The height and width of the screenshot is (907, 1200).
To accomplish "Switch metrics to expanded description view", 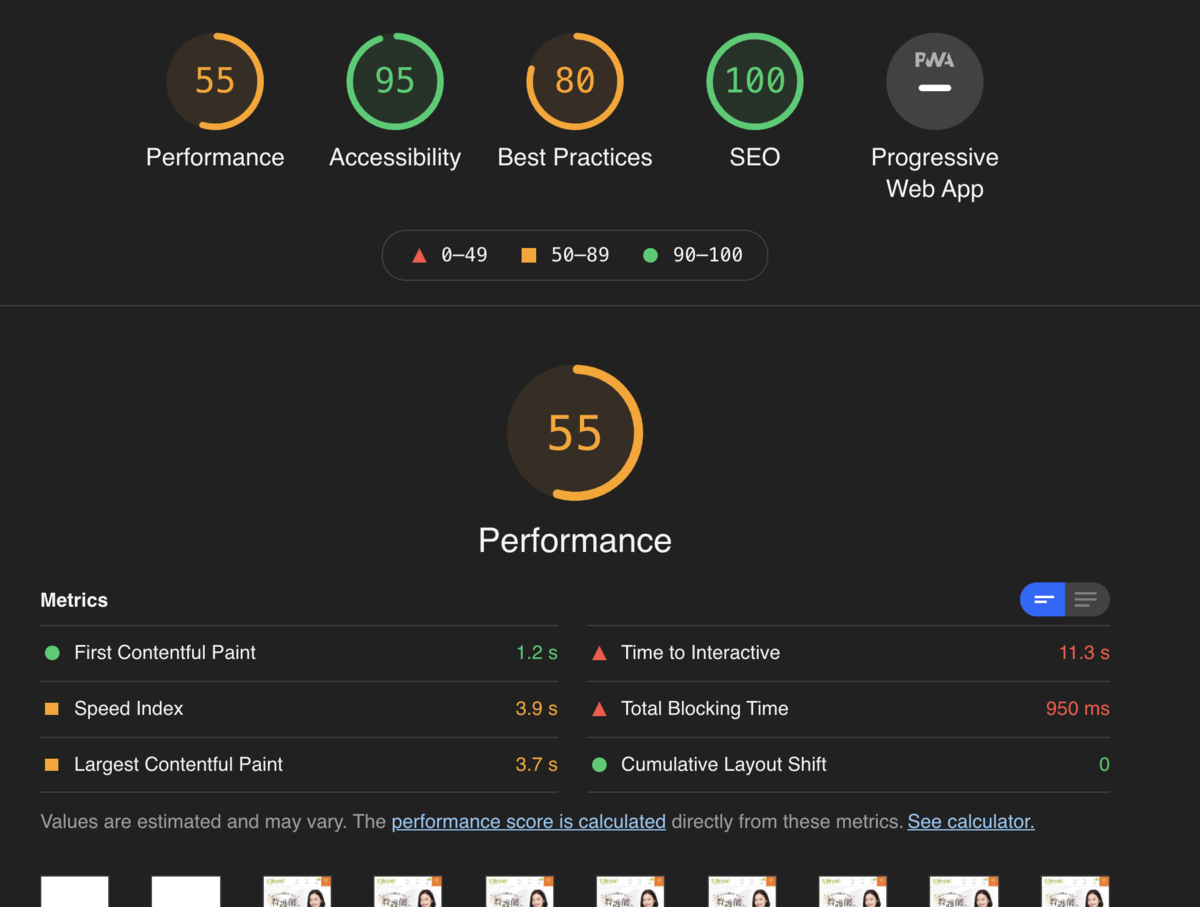I will [1087, 600].
